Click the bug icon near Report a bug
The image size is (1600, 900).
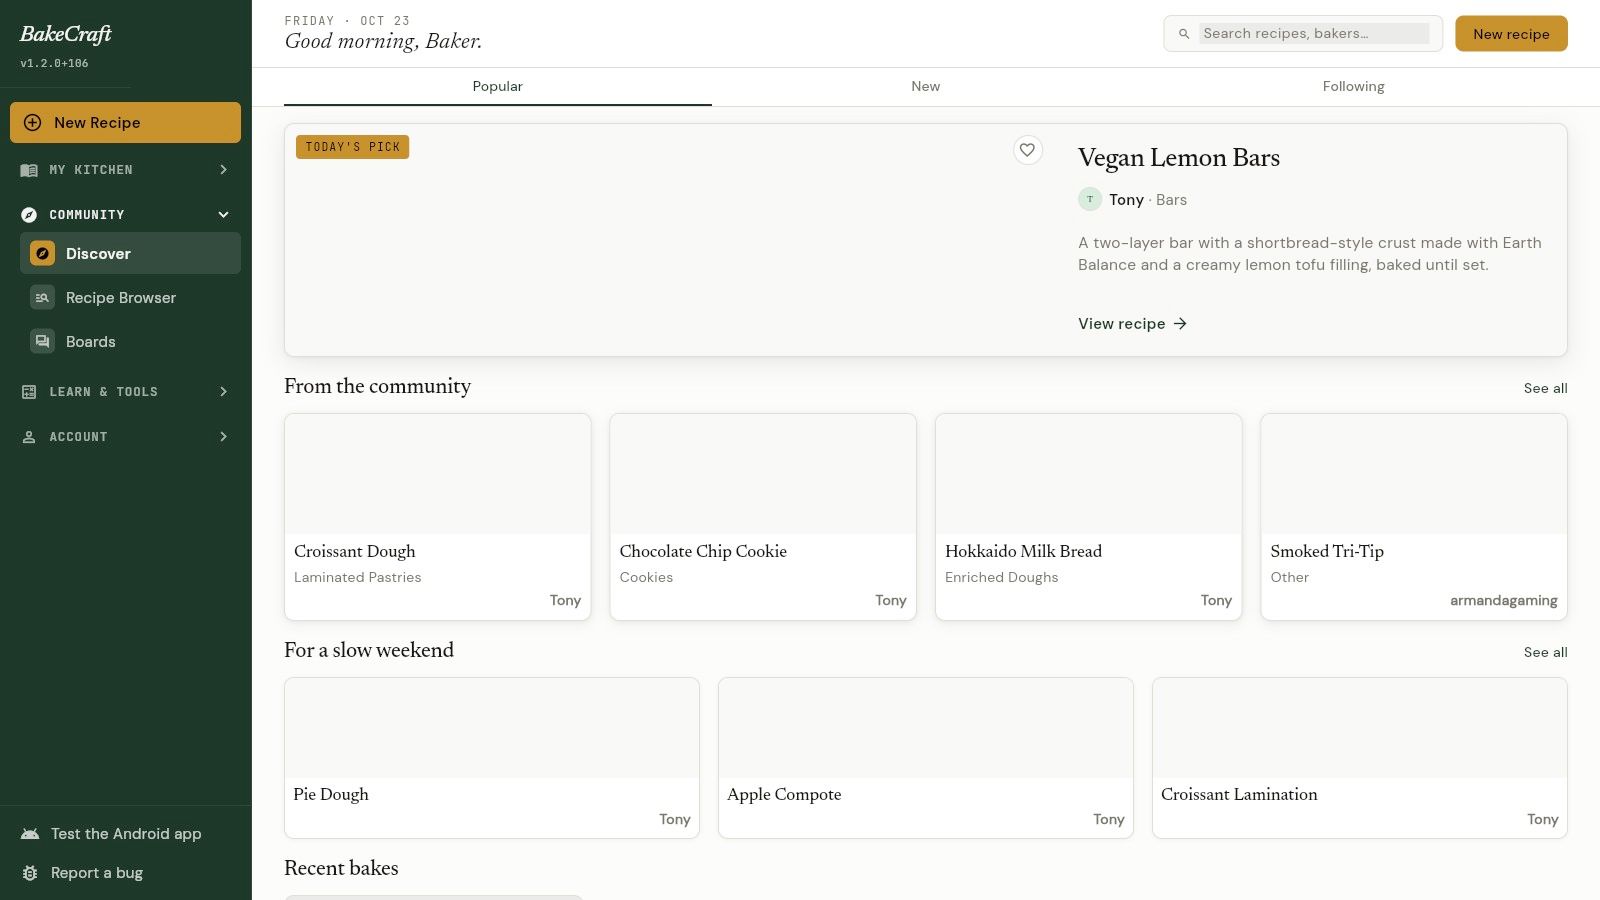(x=30, y=873)
